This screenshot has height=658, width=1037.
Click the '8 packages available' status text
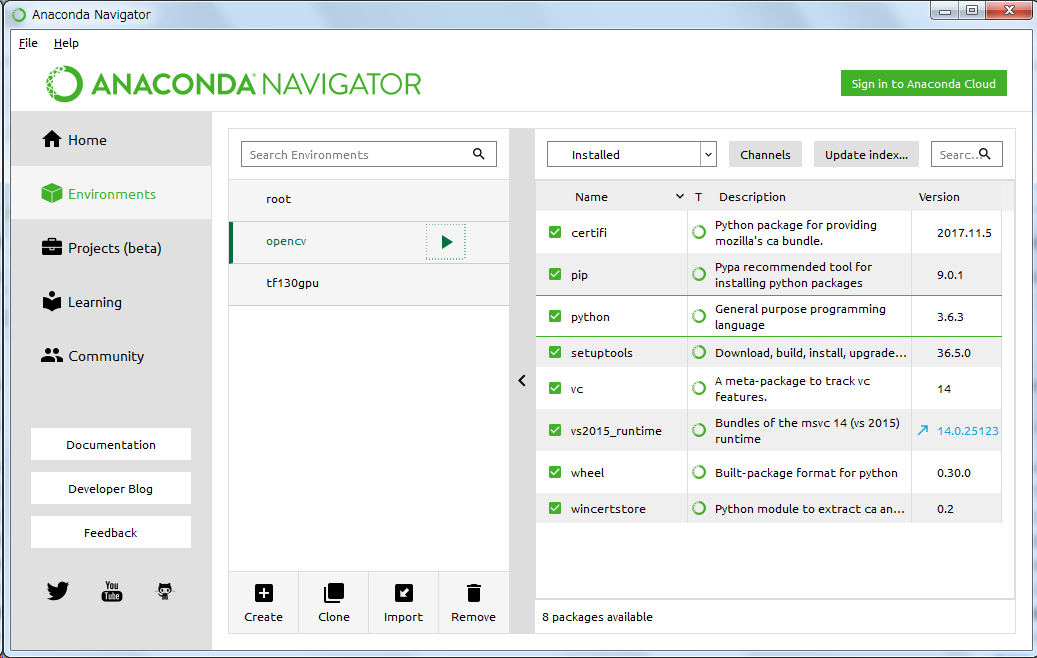coord(597,616)
